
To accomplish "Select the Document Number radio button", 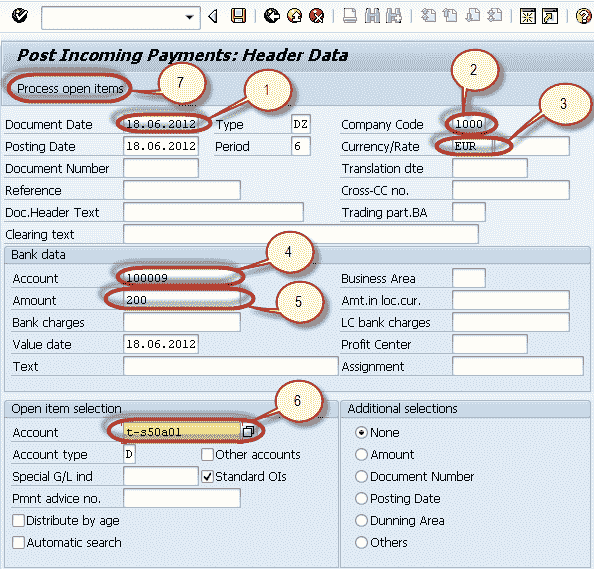I will (x=361, y=476).
